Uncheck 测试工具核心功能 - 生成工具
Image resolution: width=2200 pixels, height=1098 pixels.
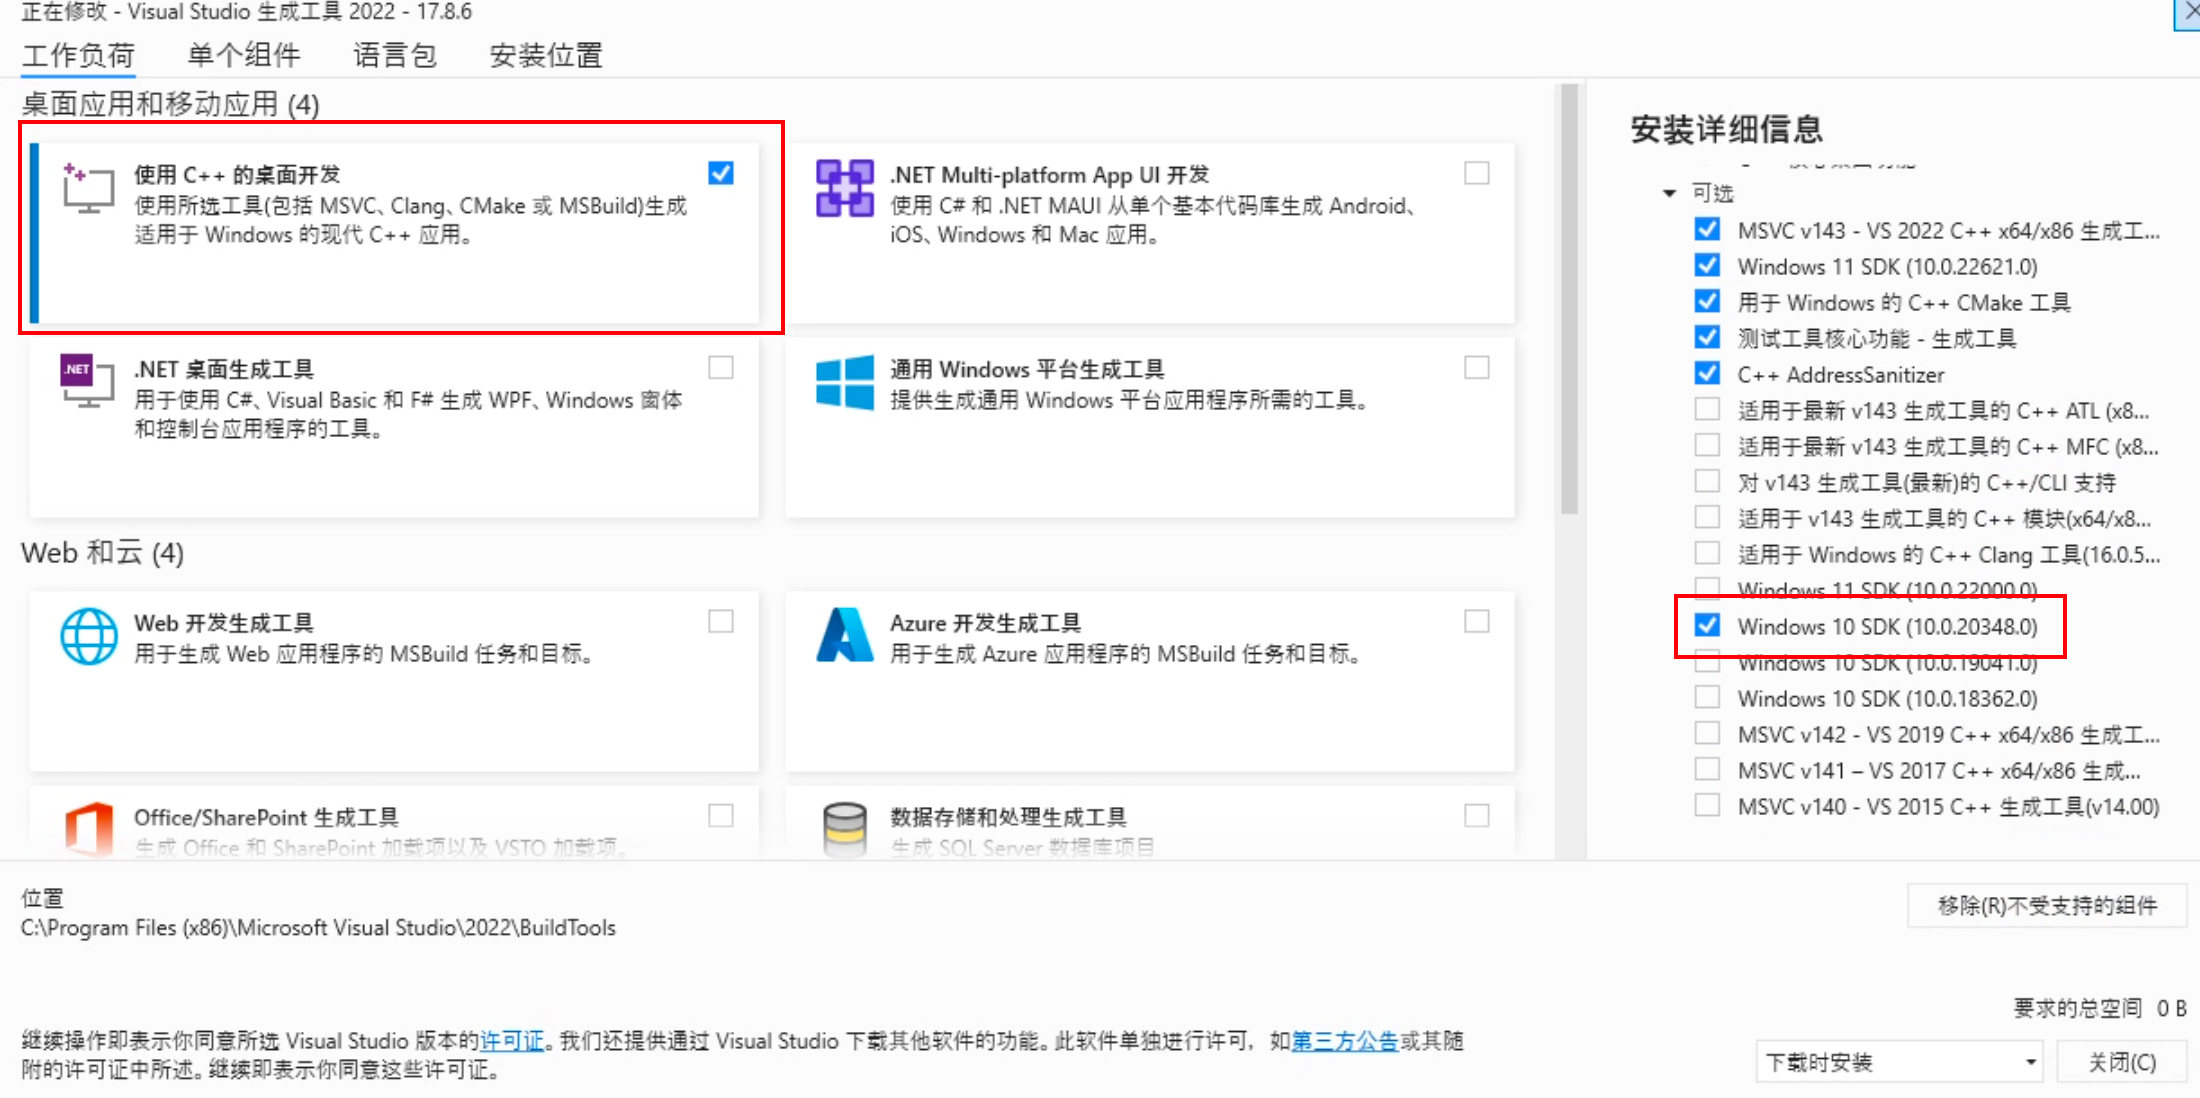coord(1707,337)
